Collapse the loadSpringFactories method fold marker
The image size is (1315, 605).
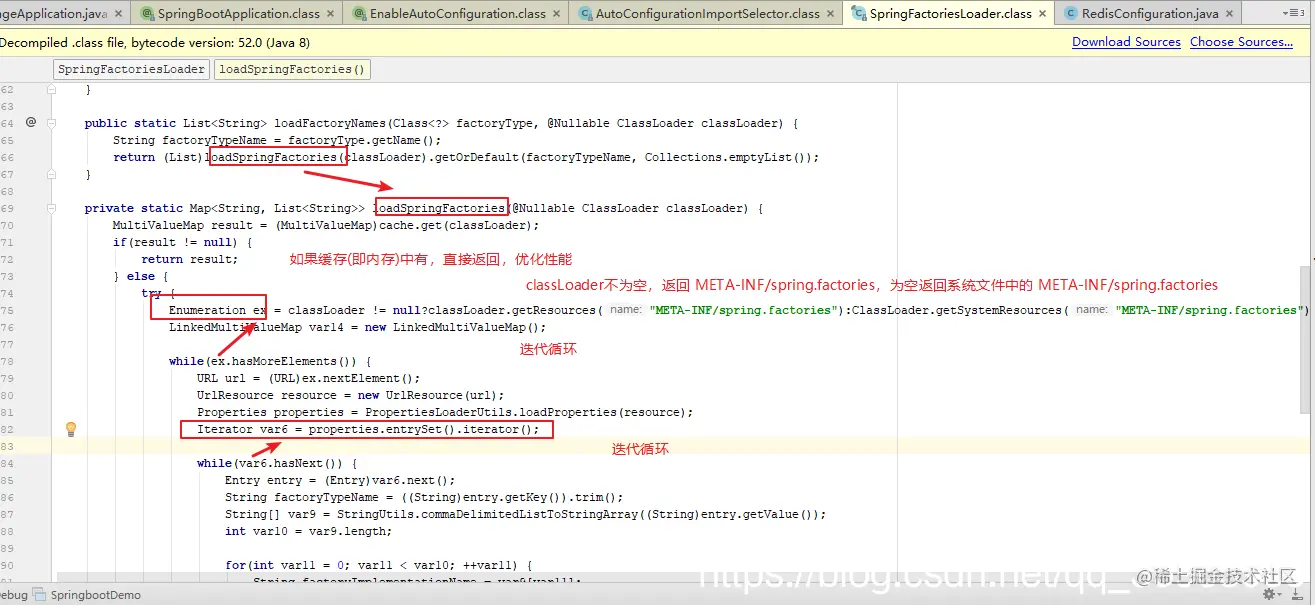click(x=53, y=208)
